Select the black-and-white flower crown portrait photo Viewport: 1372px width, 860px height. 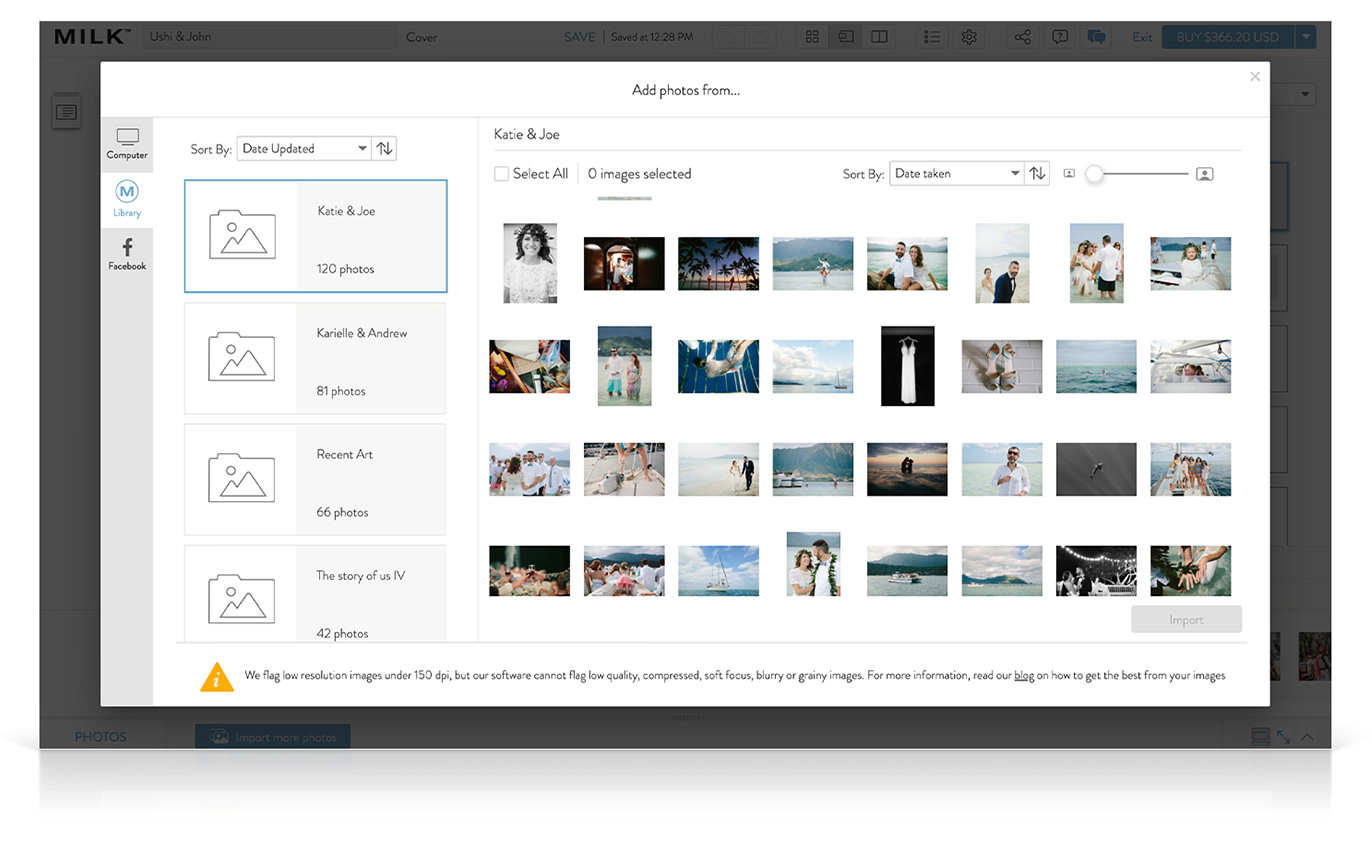[x=530, y=263]
